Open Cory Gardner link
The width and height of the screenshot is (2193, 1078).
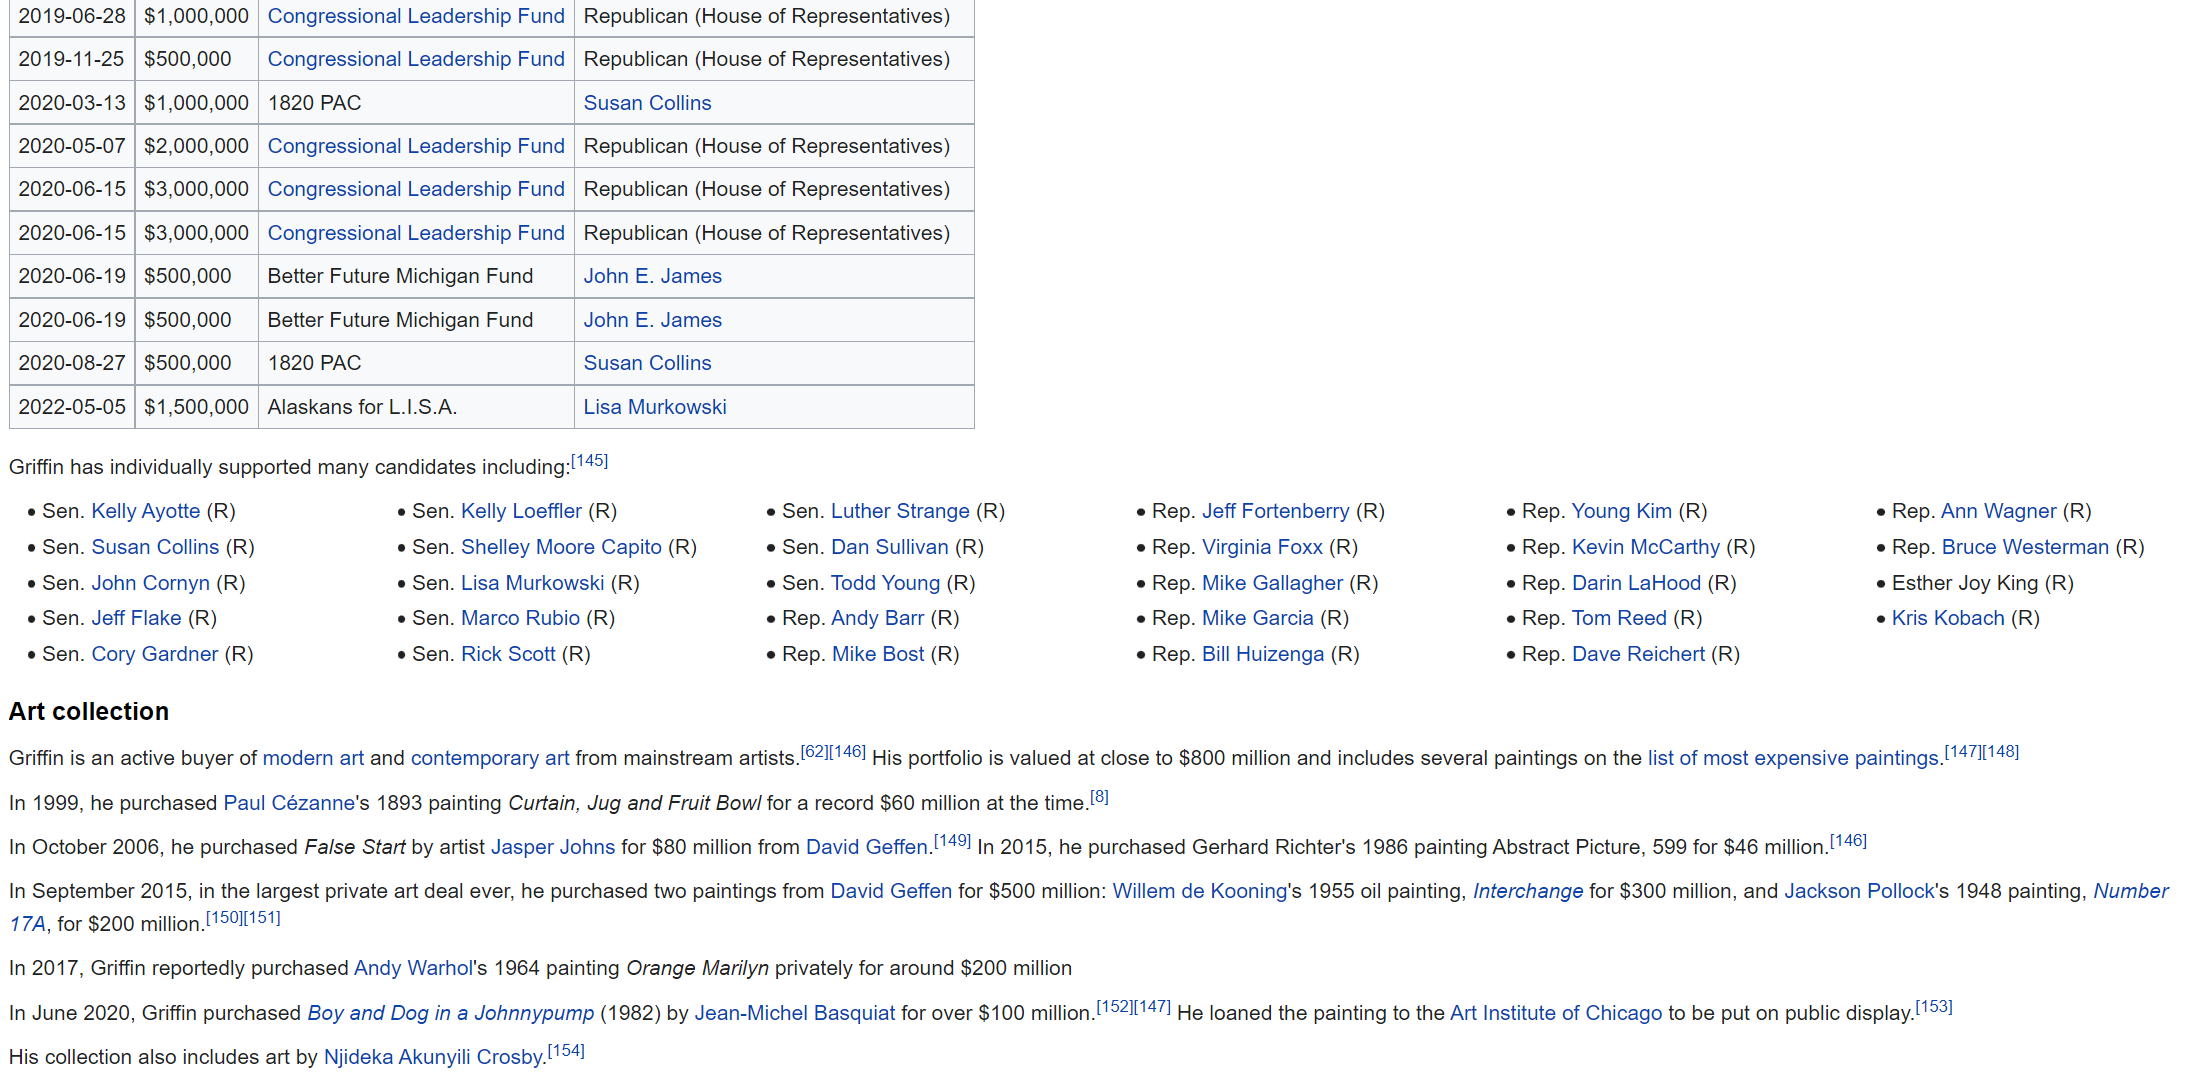(155, 654)
